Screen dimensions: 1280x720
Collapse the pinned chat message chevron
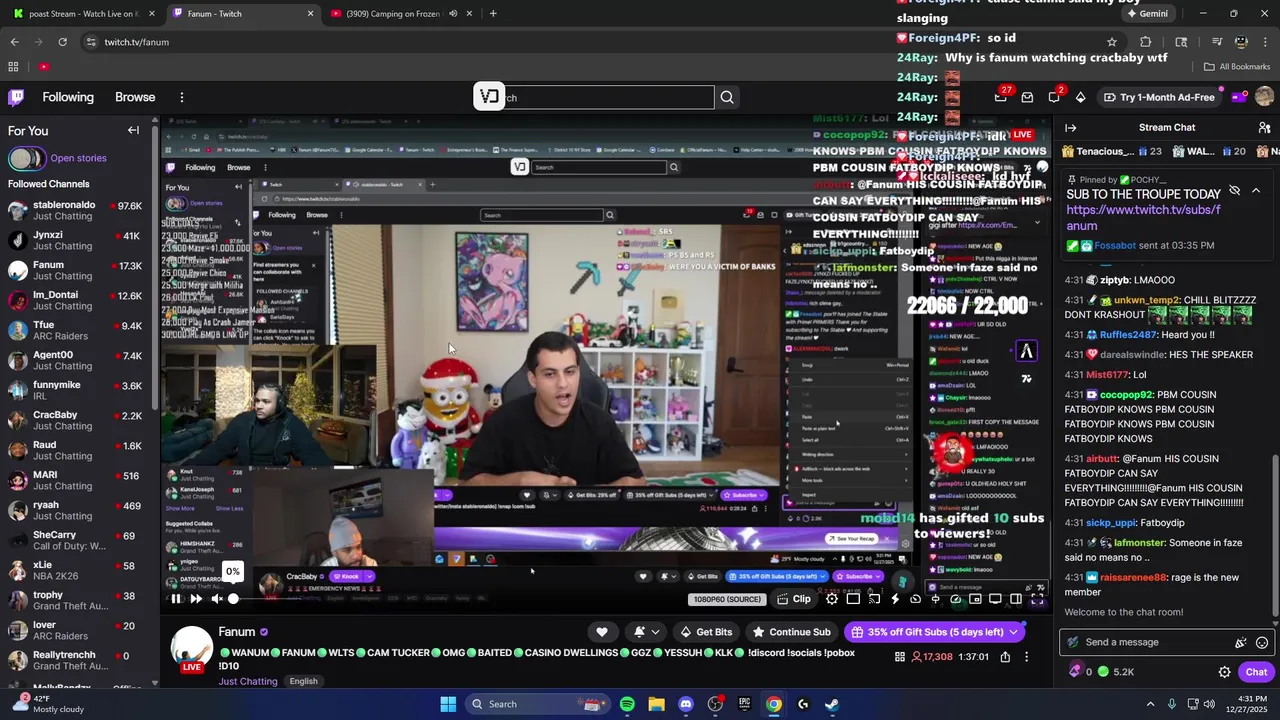point(1256,190)
